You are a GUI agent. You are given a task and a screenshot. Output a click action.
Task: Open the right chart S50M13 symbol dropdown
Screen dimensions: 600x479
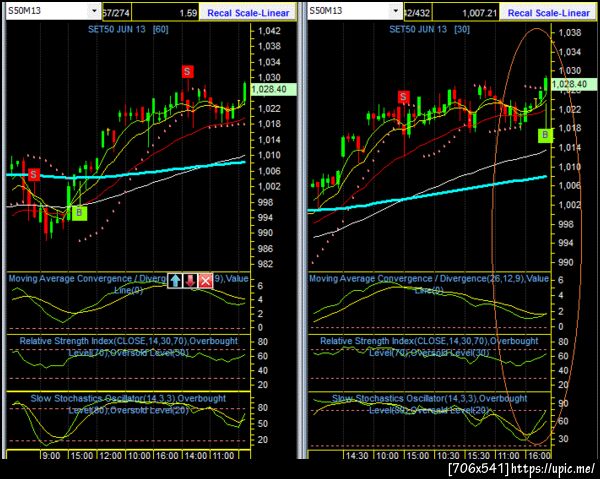click(396, 11)
